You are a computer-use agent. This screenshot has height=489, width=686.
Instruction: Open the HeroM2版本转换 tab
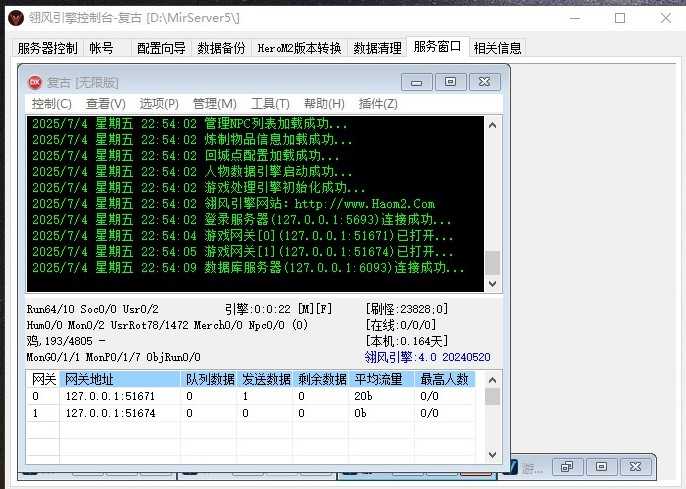(x=299, y=48)
